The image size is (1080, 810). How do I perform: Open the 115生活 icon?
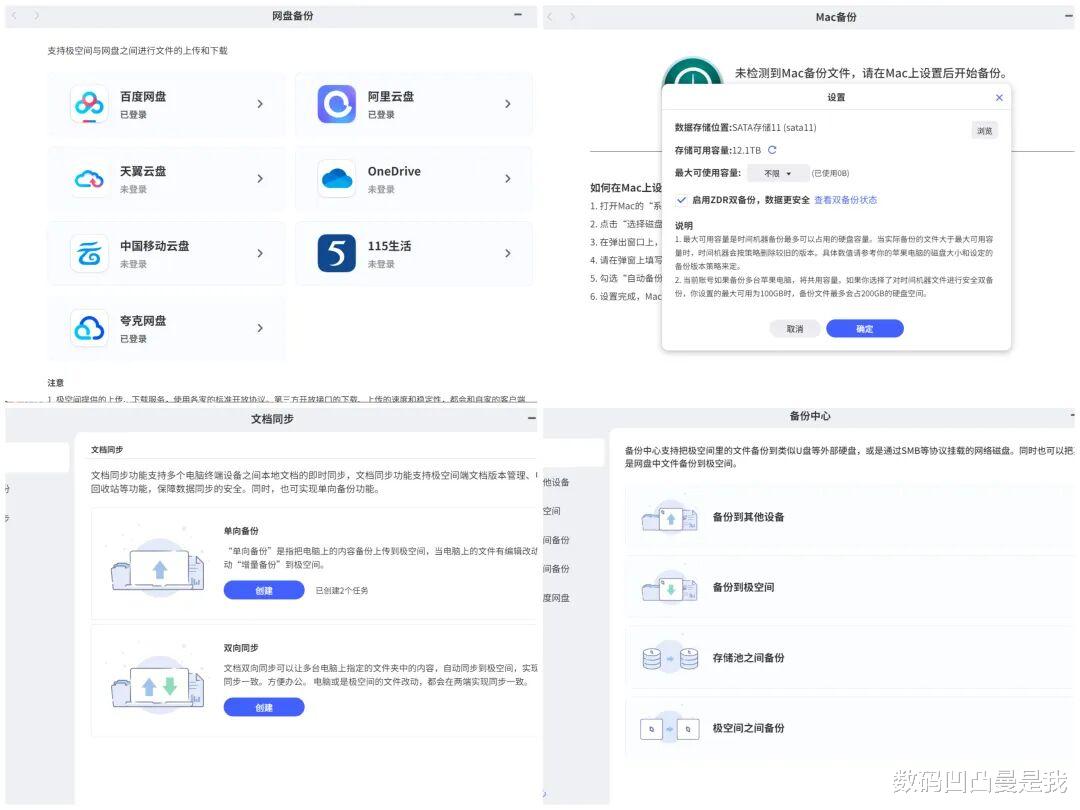(x=337, y=253)
